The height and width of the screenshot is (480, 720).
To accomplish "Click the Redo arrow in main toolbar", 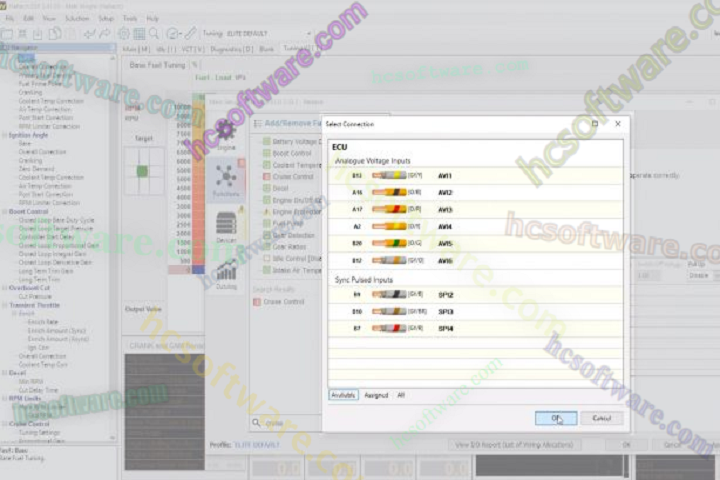I will click(105, 34).
